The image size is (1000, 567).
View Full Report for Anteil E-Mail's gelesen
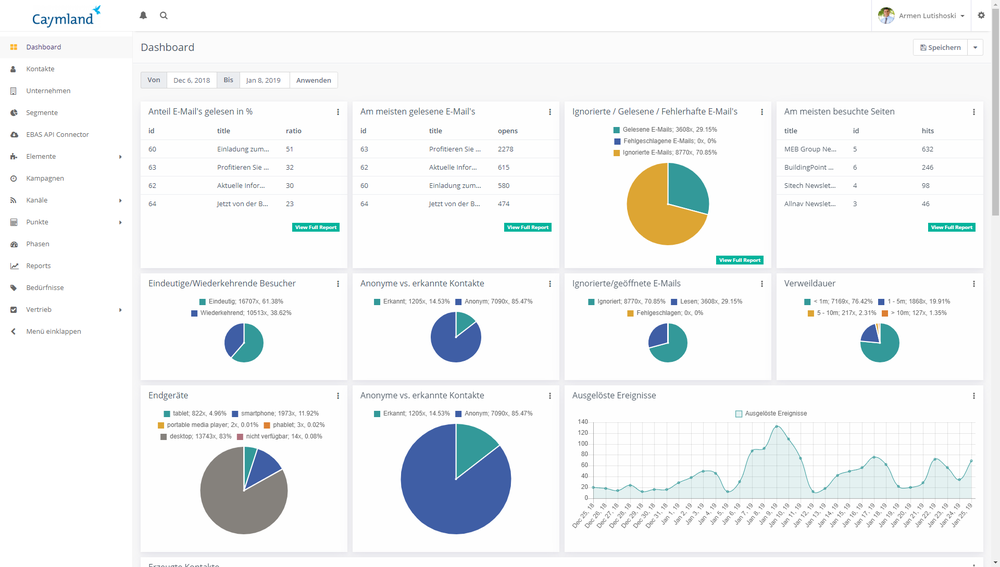tap(316, 227)
